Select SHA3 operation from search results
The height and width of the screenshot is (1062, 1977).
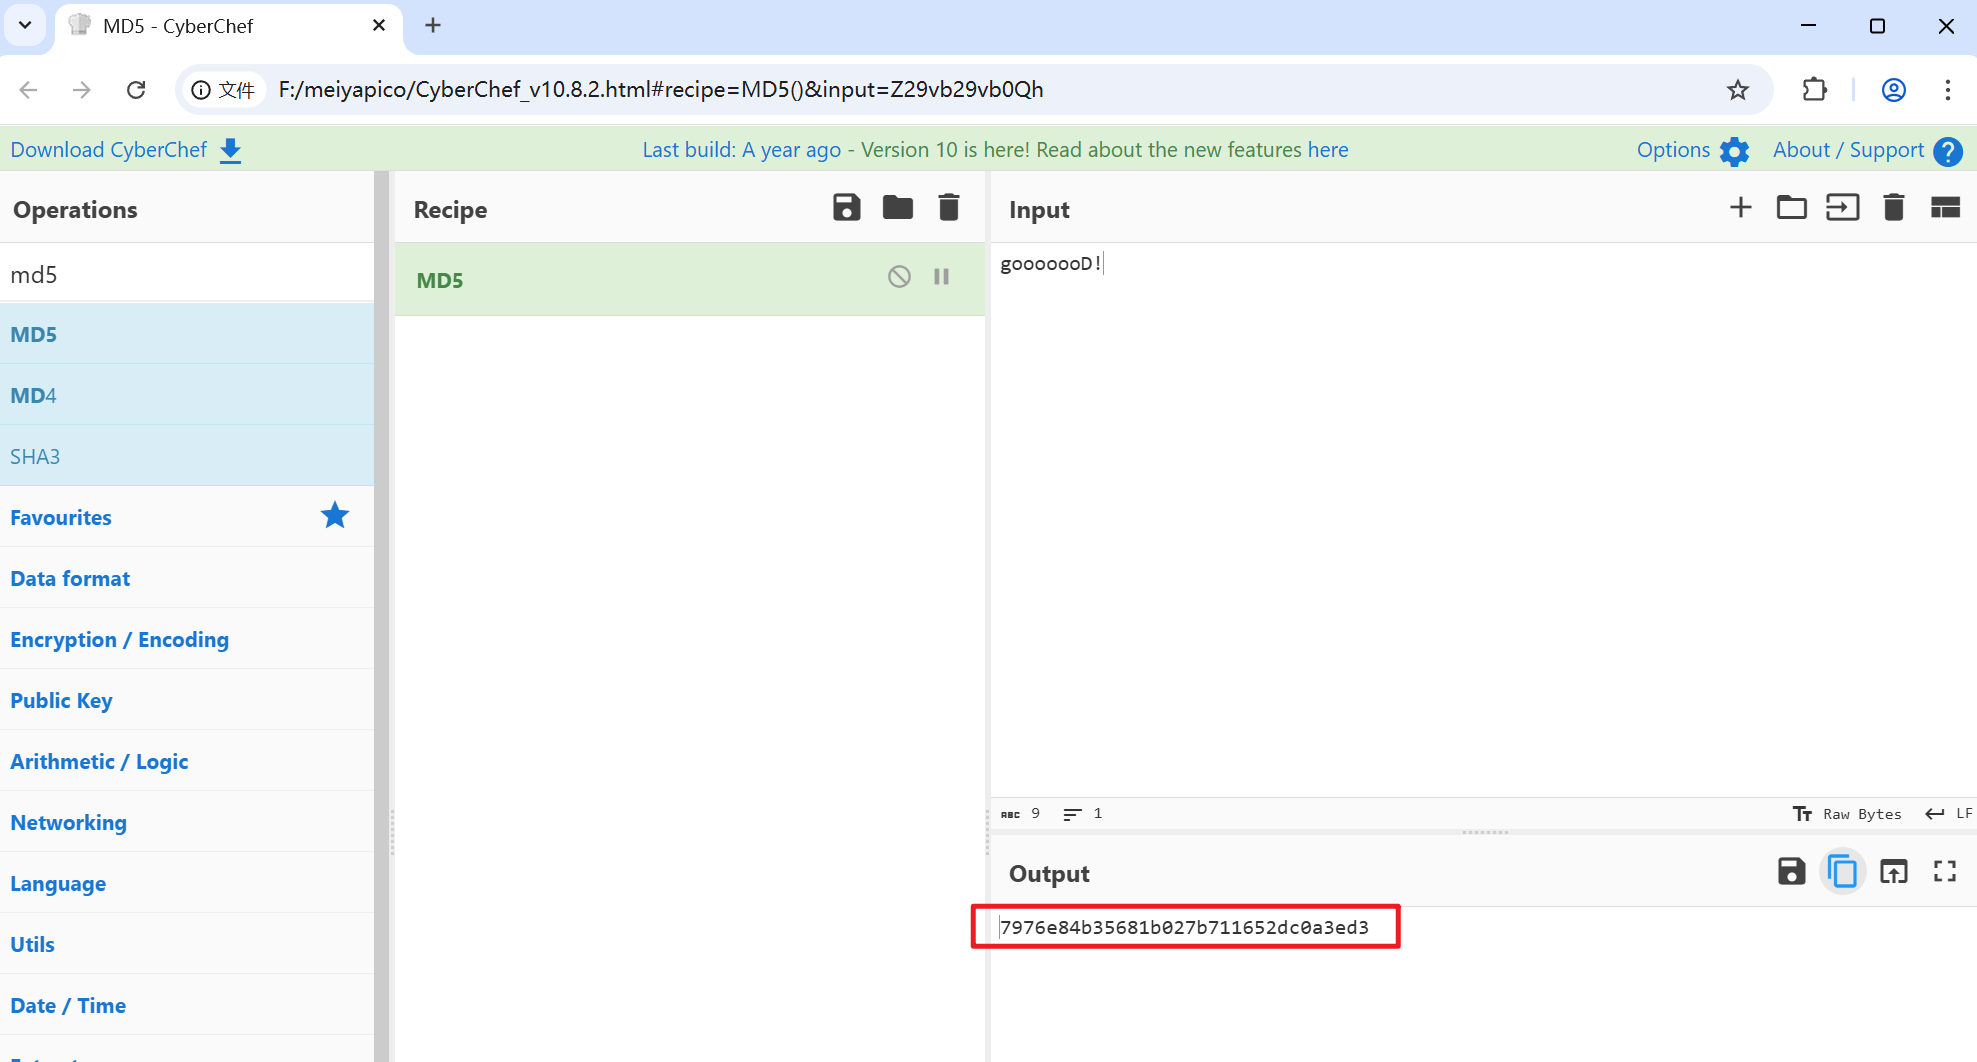[x=35, y=456]
